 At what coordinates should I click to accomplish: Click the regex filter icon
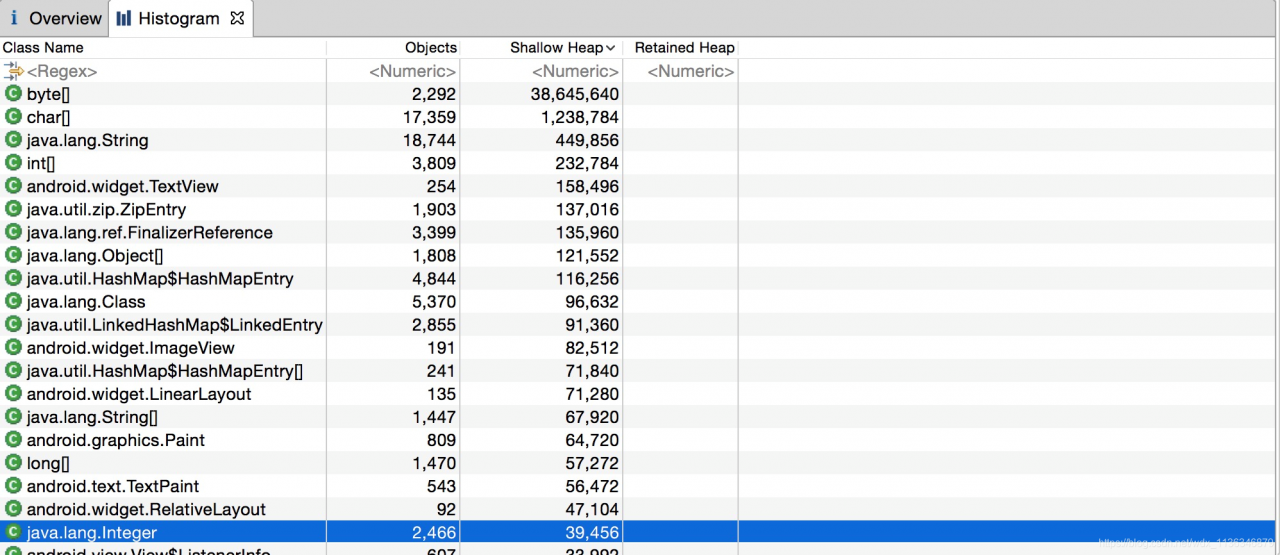(x=13, y=71)
